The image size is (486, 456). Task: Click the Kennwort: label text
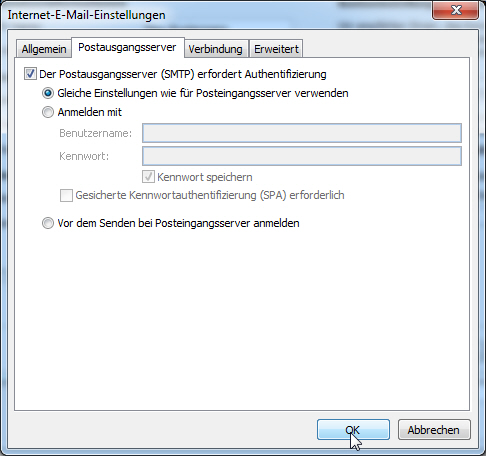click(x=84, y=156)
